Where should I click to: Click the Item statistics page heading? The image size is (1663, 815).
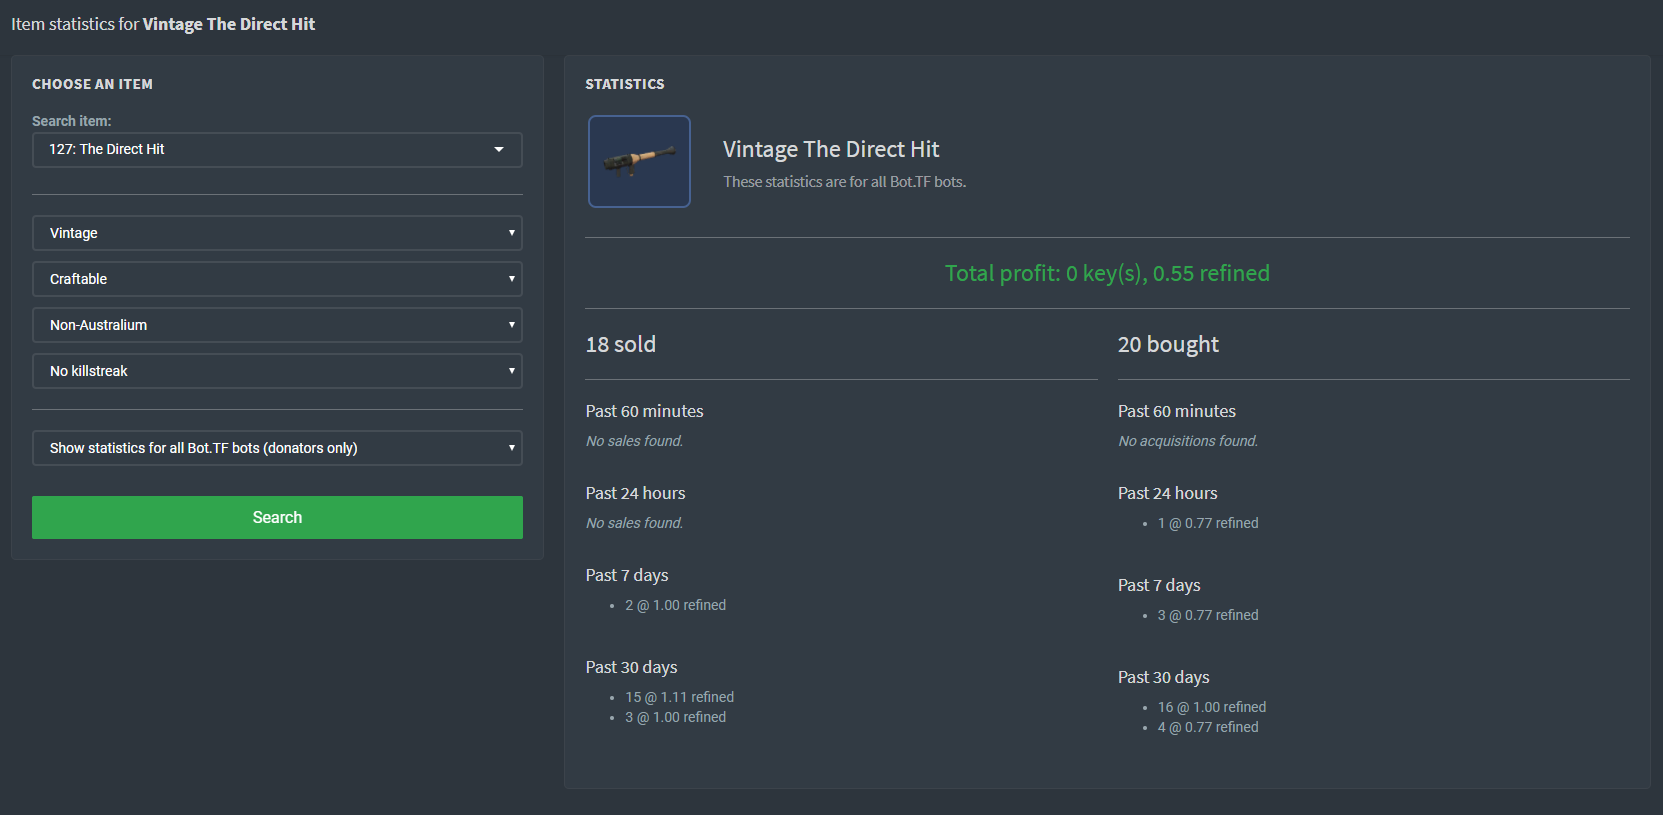tap(163, 24)
